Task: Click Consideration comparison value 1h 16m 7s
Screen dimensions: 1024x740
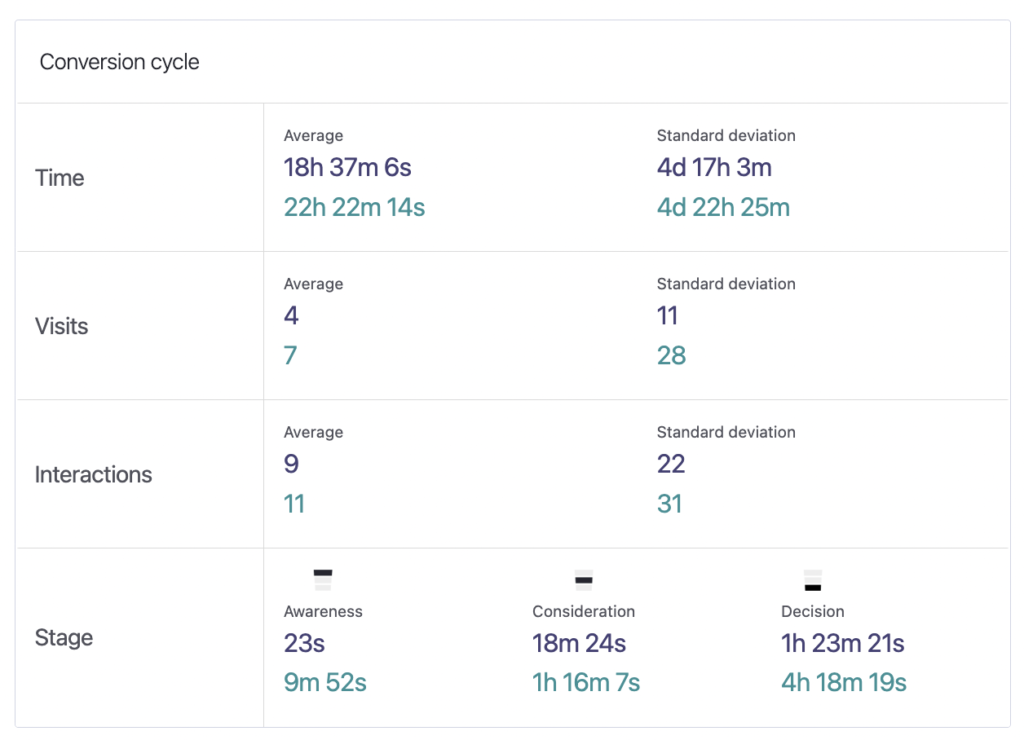Action: 586,683
